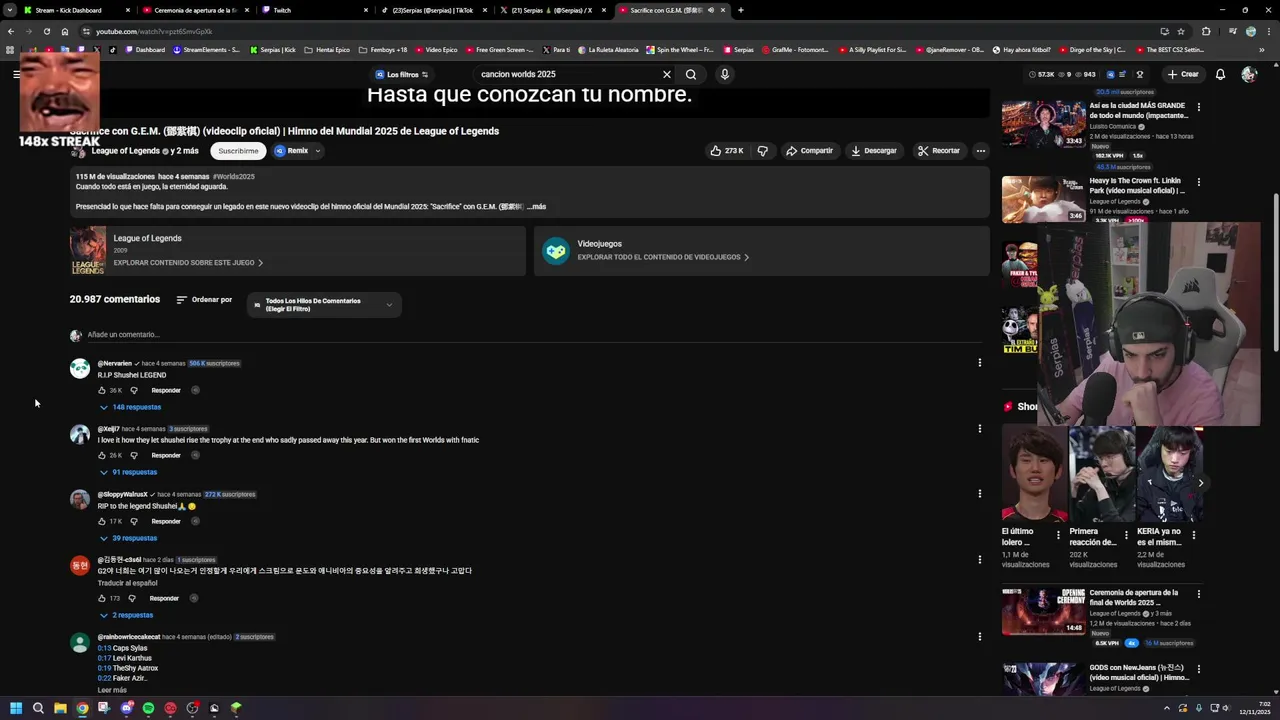Open File Explorer from taskbar
The width and height of the screenshot is (1280, 720).
click(x=60, y=708)
